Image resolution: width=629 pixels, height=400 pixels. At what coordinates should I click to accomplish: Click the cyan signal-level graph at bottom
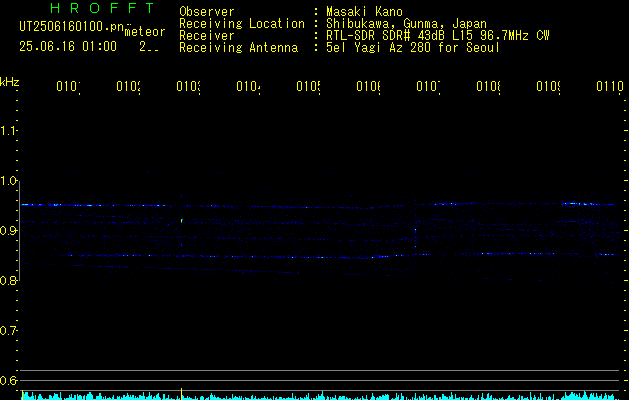[321, 396]
